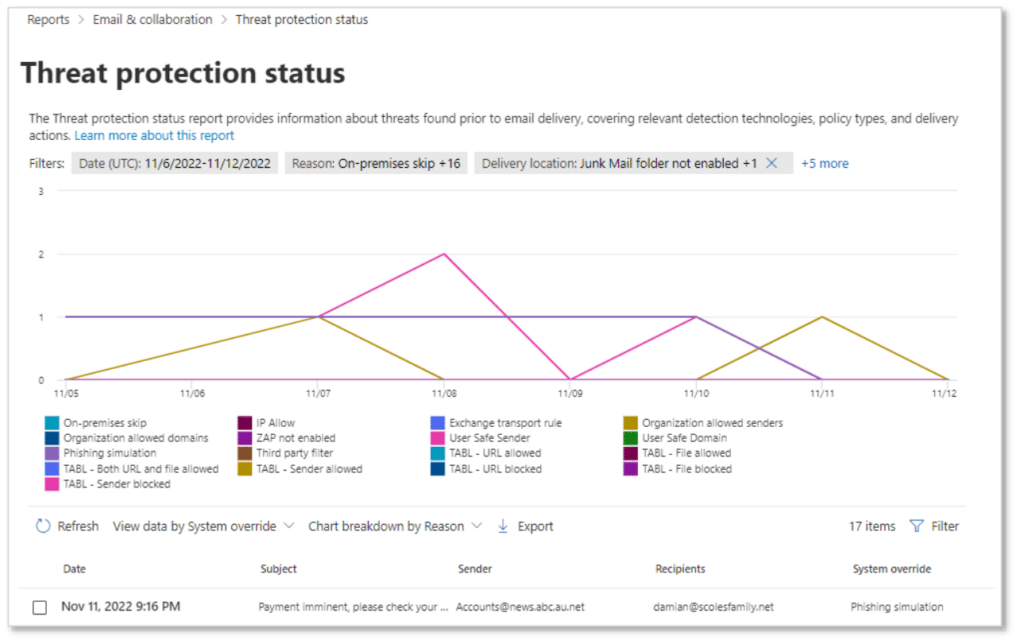Screen dimensions: 1024x640
Task: Open Export via the download icon
Action: tap(503, 526)
